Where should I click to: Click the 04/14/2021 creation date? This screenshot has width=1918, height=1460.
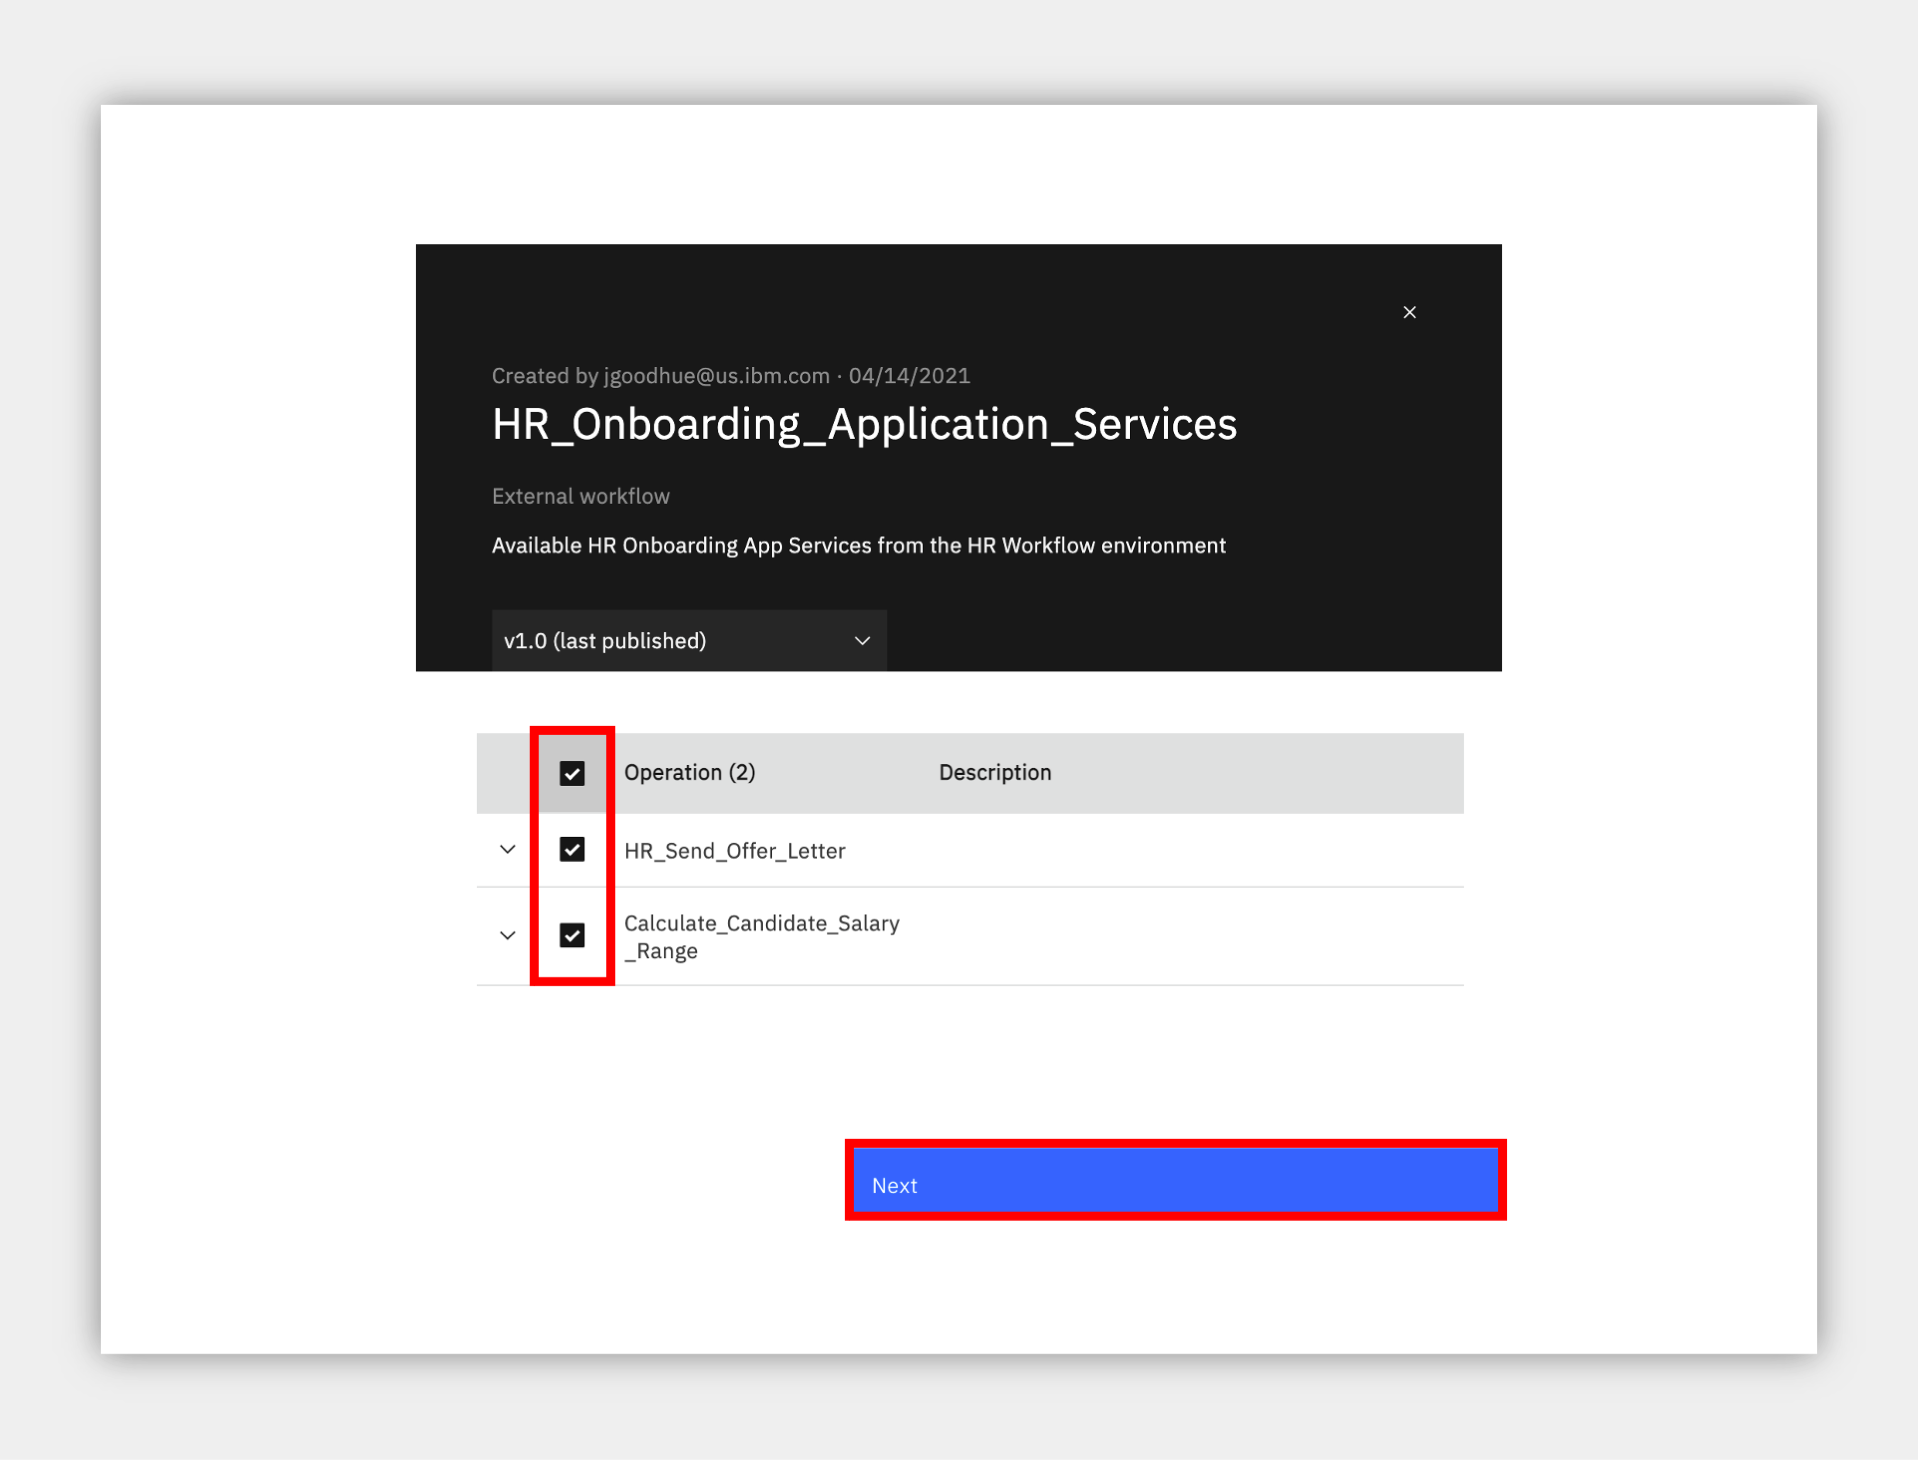(909, 376)
